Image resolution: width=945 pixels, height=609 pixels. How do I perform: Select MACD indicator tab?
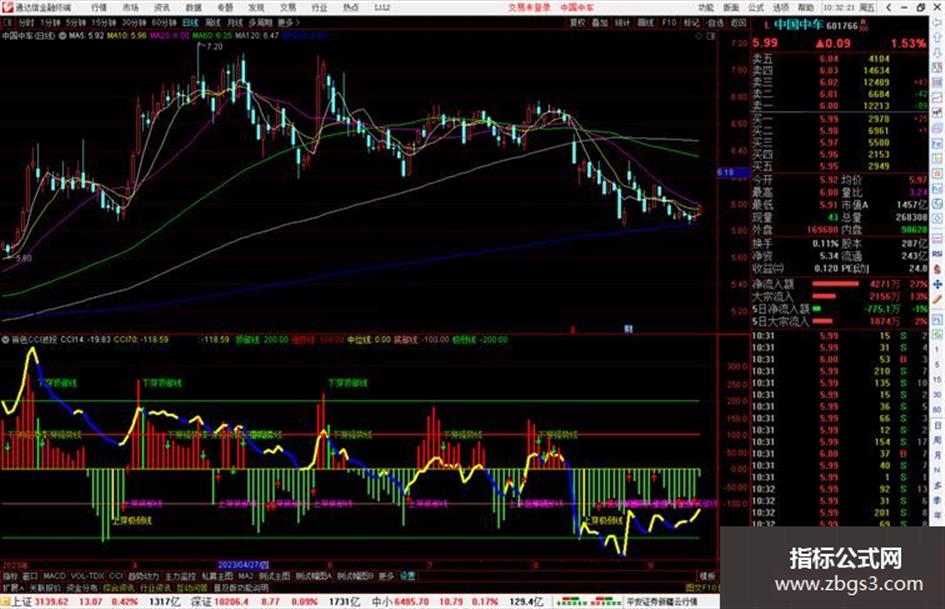coord(54,576)
